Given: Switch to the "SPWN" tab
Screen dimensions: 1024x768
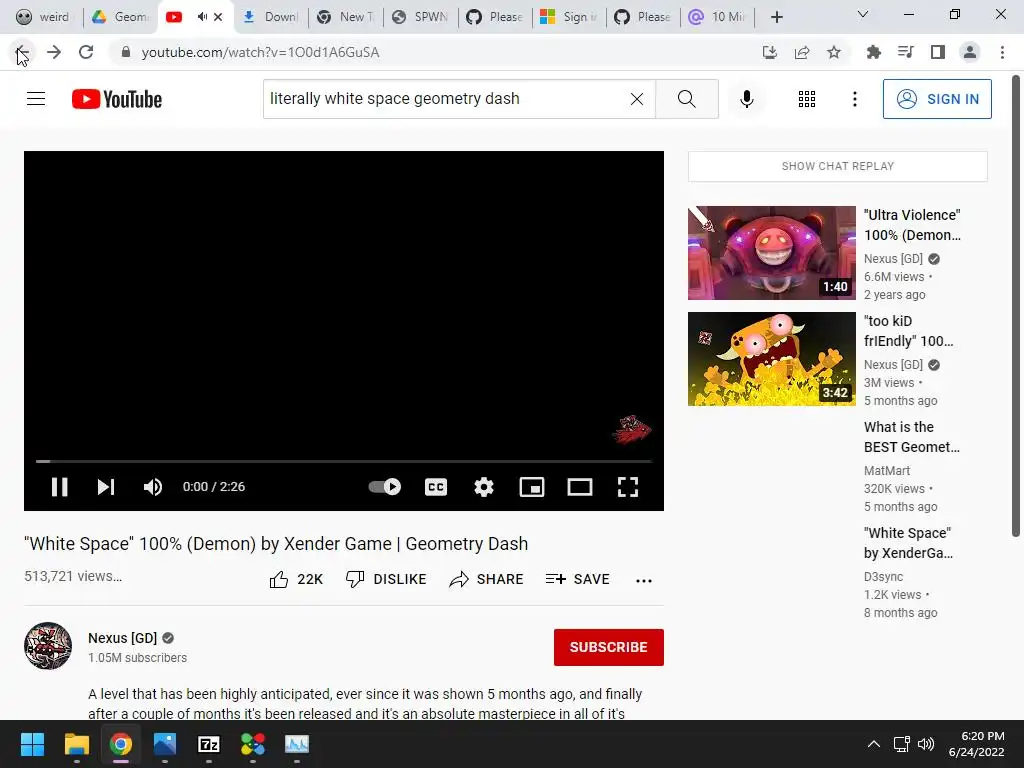Looking at the screenshot, I should [420, 17].
